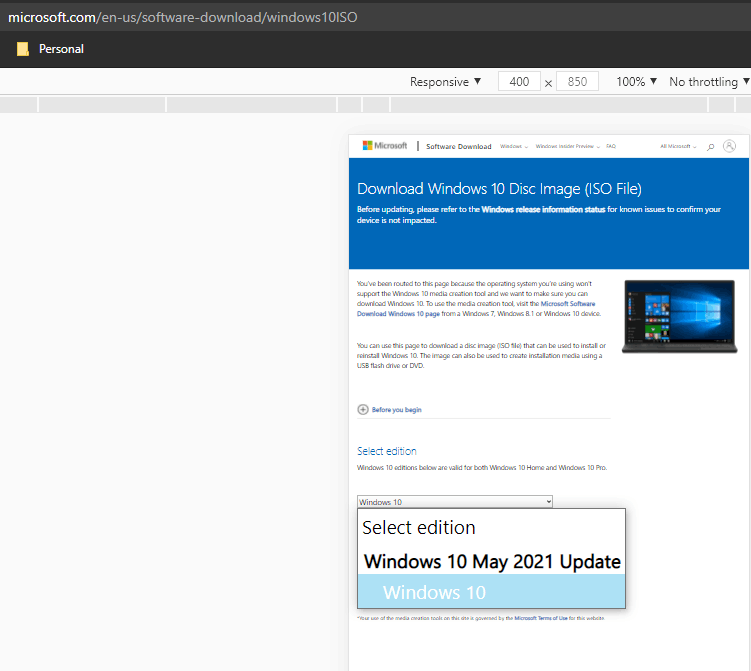Click the Personal bookmarks folder icon
This screenshot has height=671, width=751.
(x=23, y=49)
